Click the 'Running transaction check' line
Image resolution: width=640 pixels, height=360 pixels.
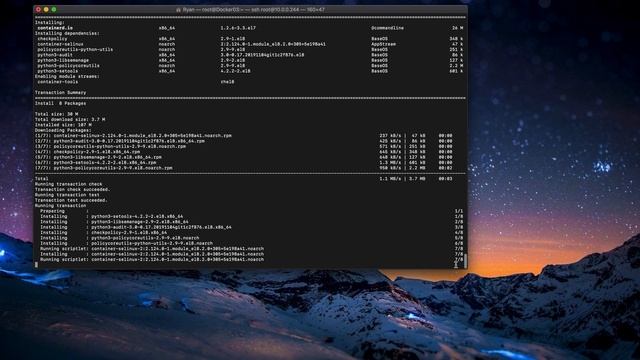click(x=69, y=184)
